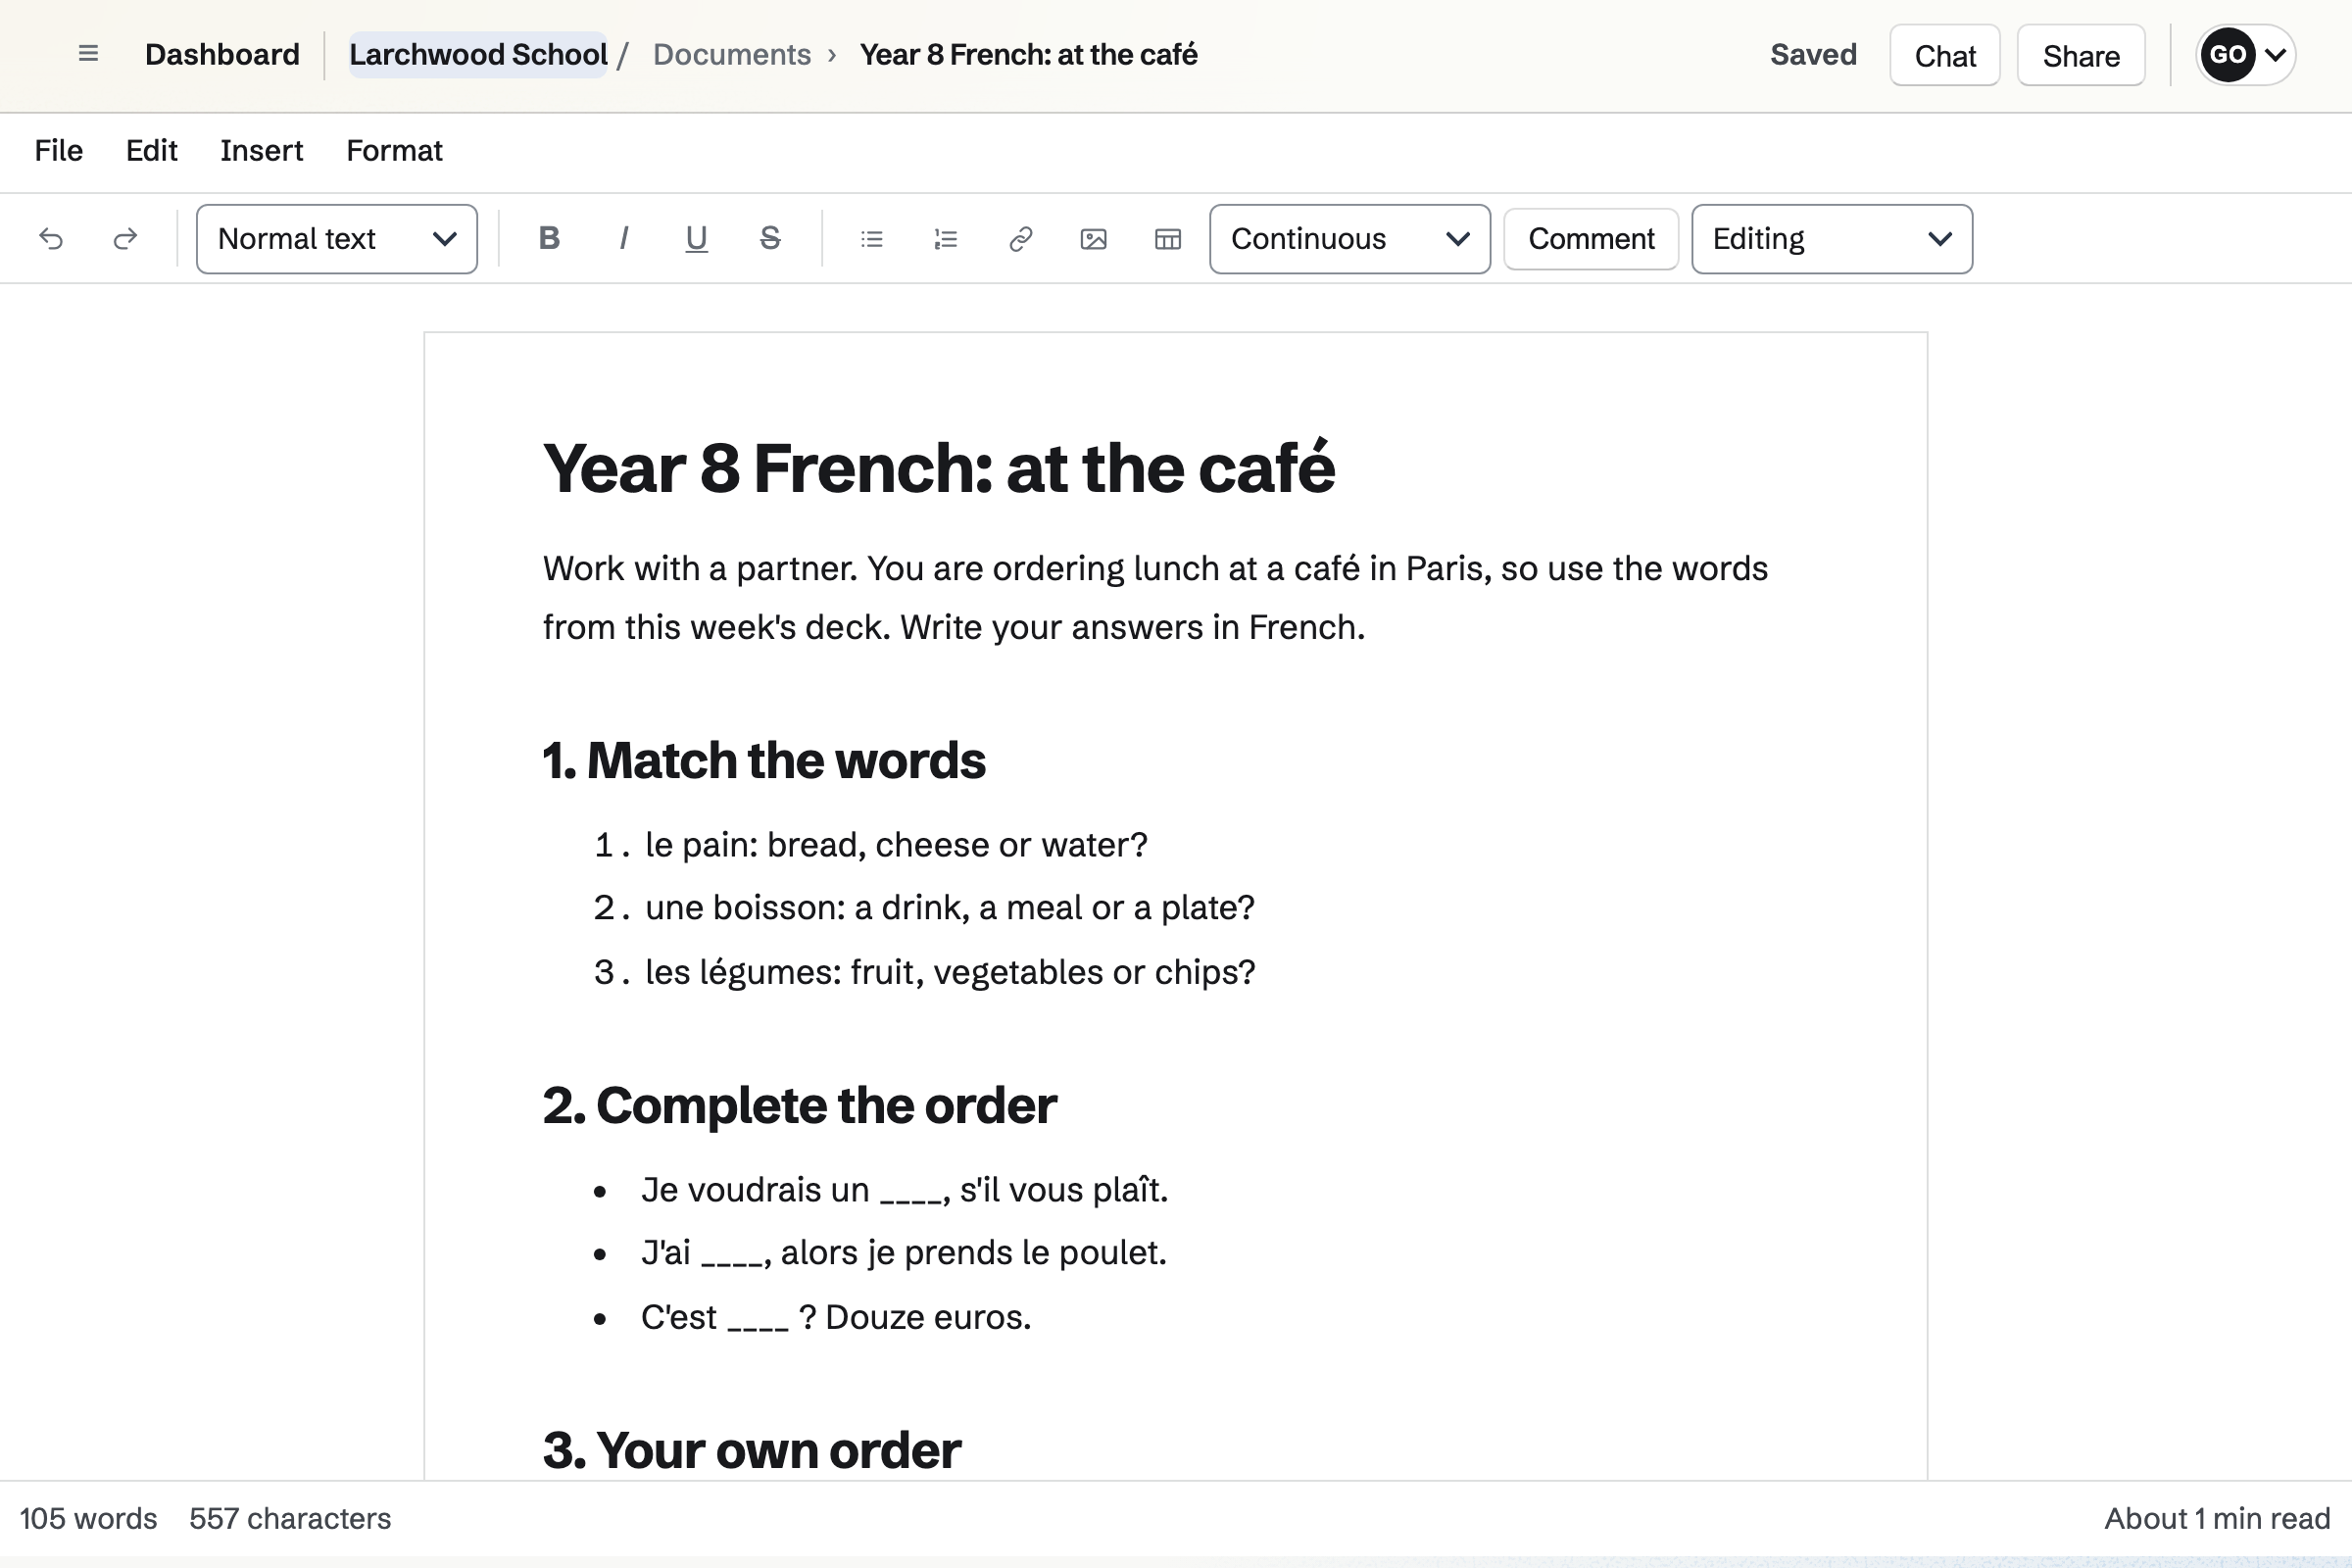Open the hamburger sidebar menu

(x=88, y=54)
